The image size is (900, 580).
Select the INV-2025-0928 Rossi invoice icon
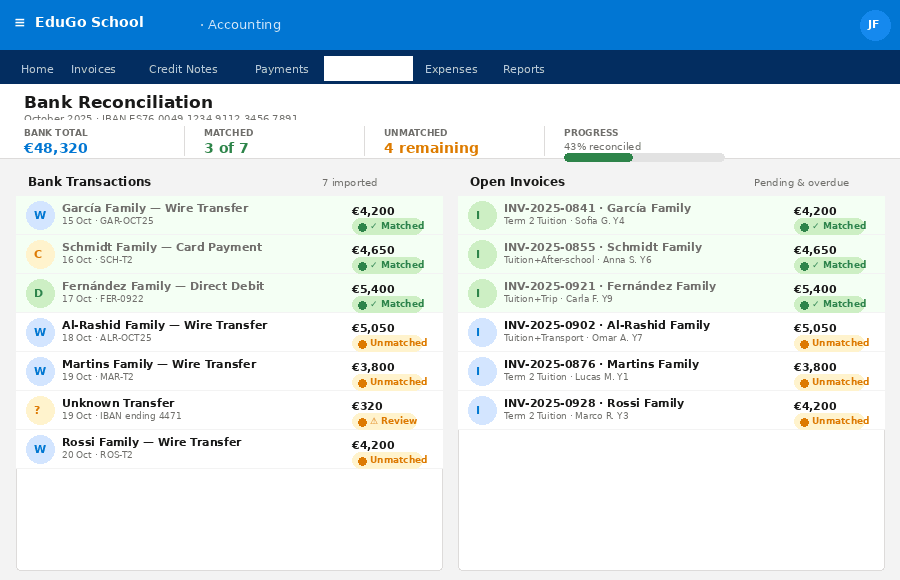coord(482,411)
